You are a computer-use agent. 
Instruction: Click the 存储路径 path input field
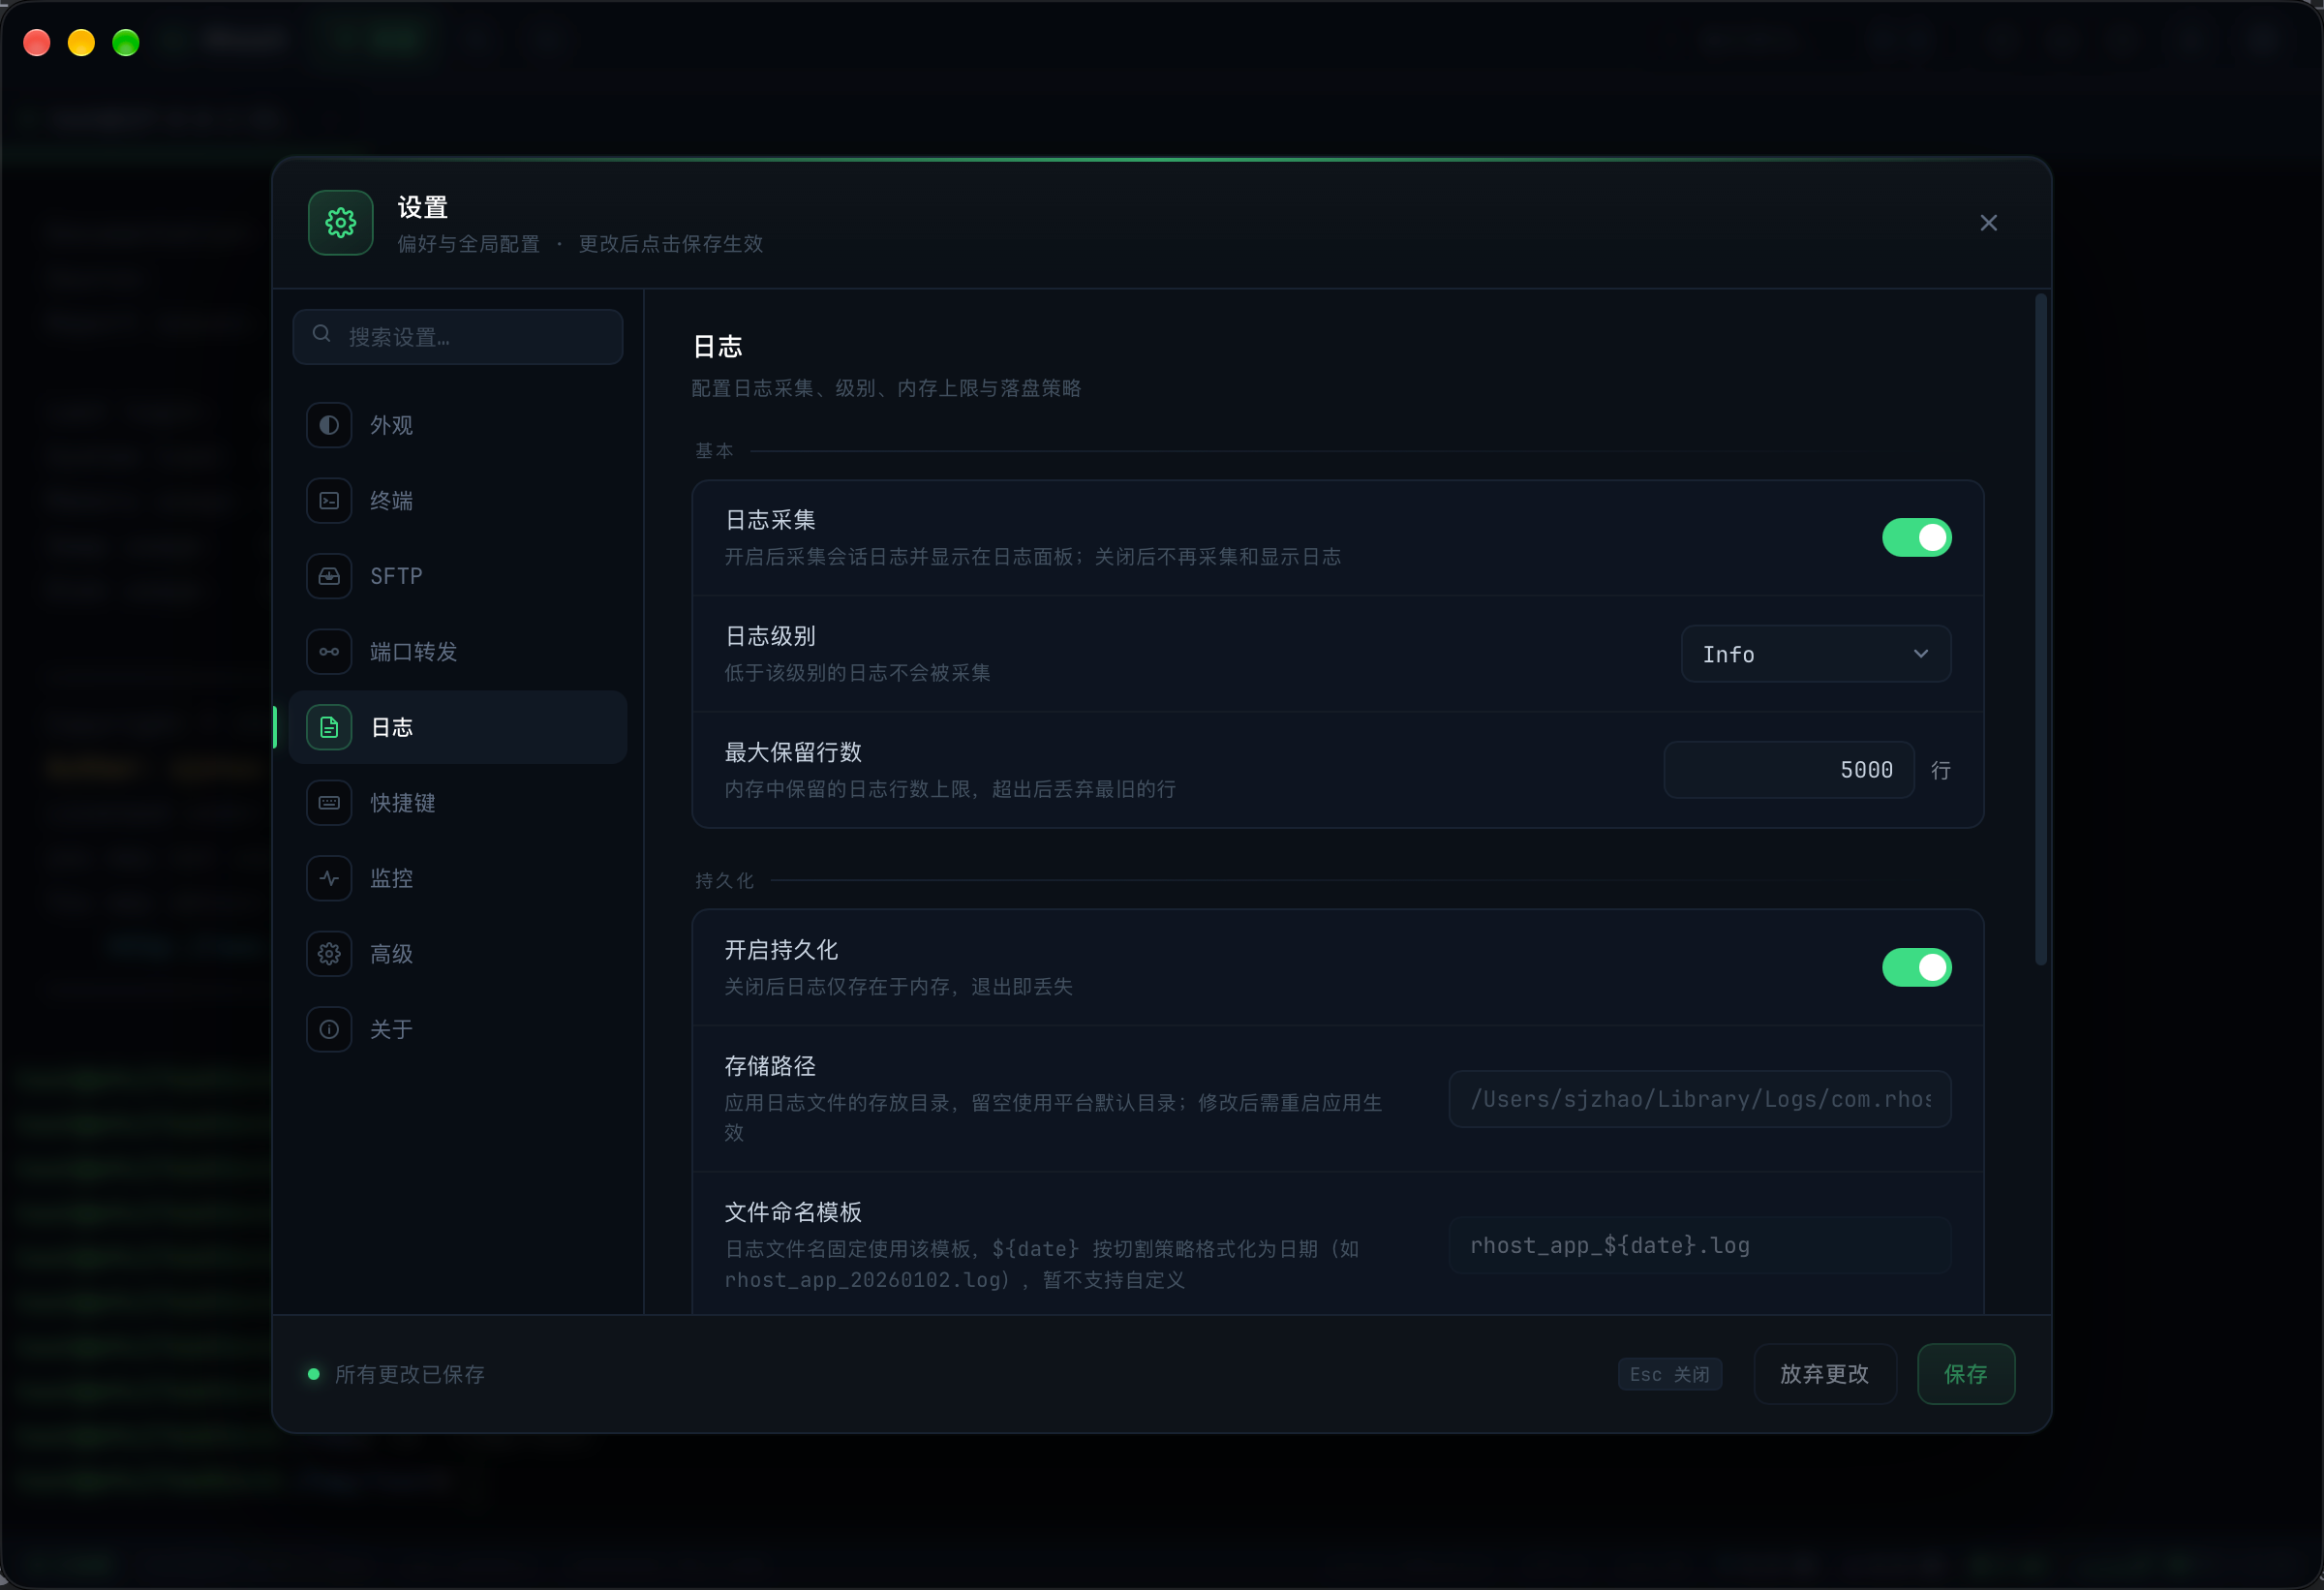pyautogui.click(x=1700, y=1099)
